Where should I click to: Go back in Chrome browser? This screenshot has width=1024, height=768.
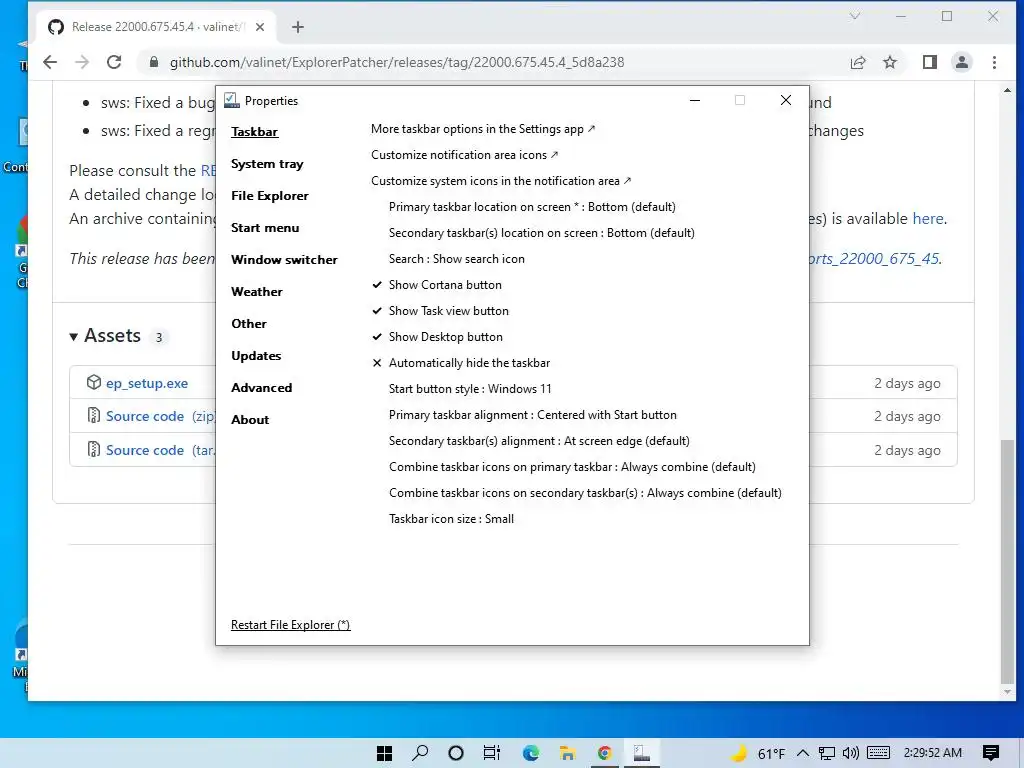(x=50, y=62)
